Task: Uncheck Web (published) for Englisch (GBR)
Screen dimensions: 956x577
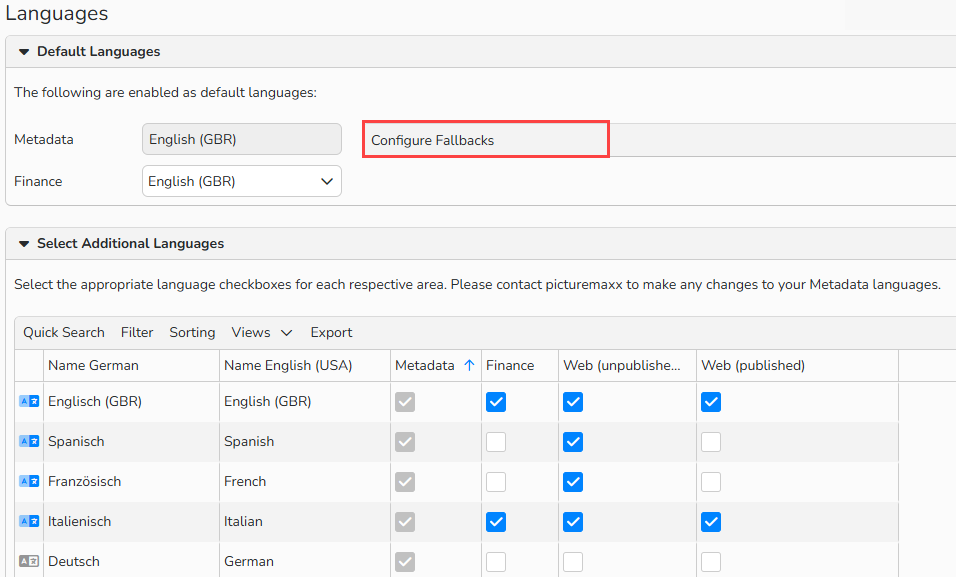Action: point(711,402)
